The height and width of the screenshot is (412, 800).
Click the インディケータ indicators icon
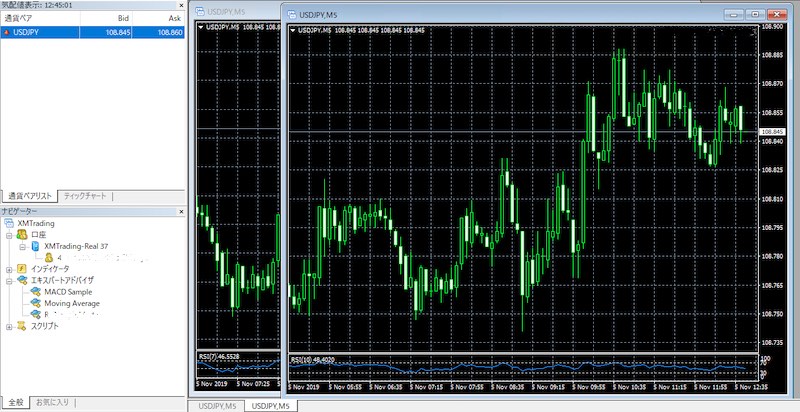21,269
